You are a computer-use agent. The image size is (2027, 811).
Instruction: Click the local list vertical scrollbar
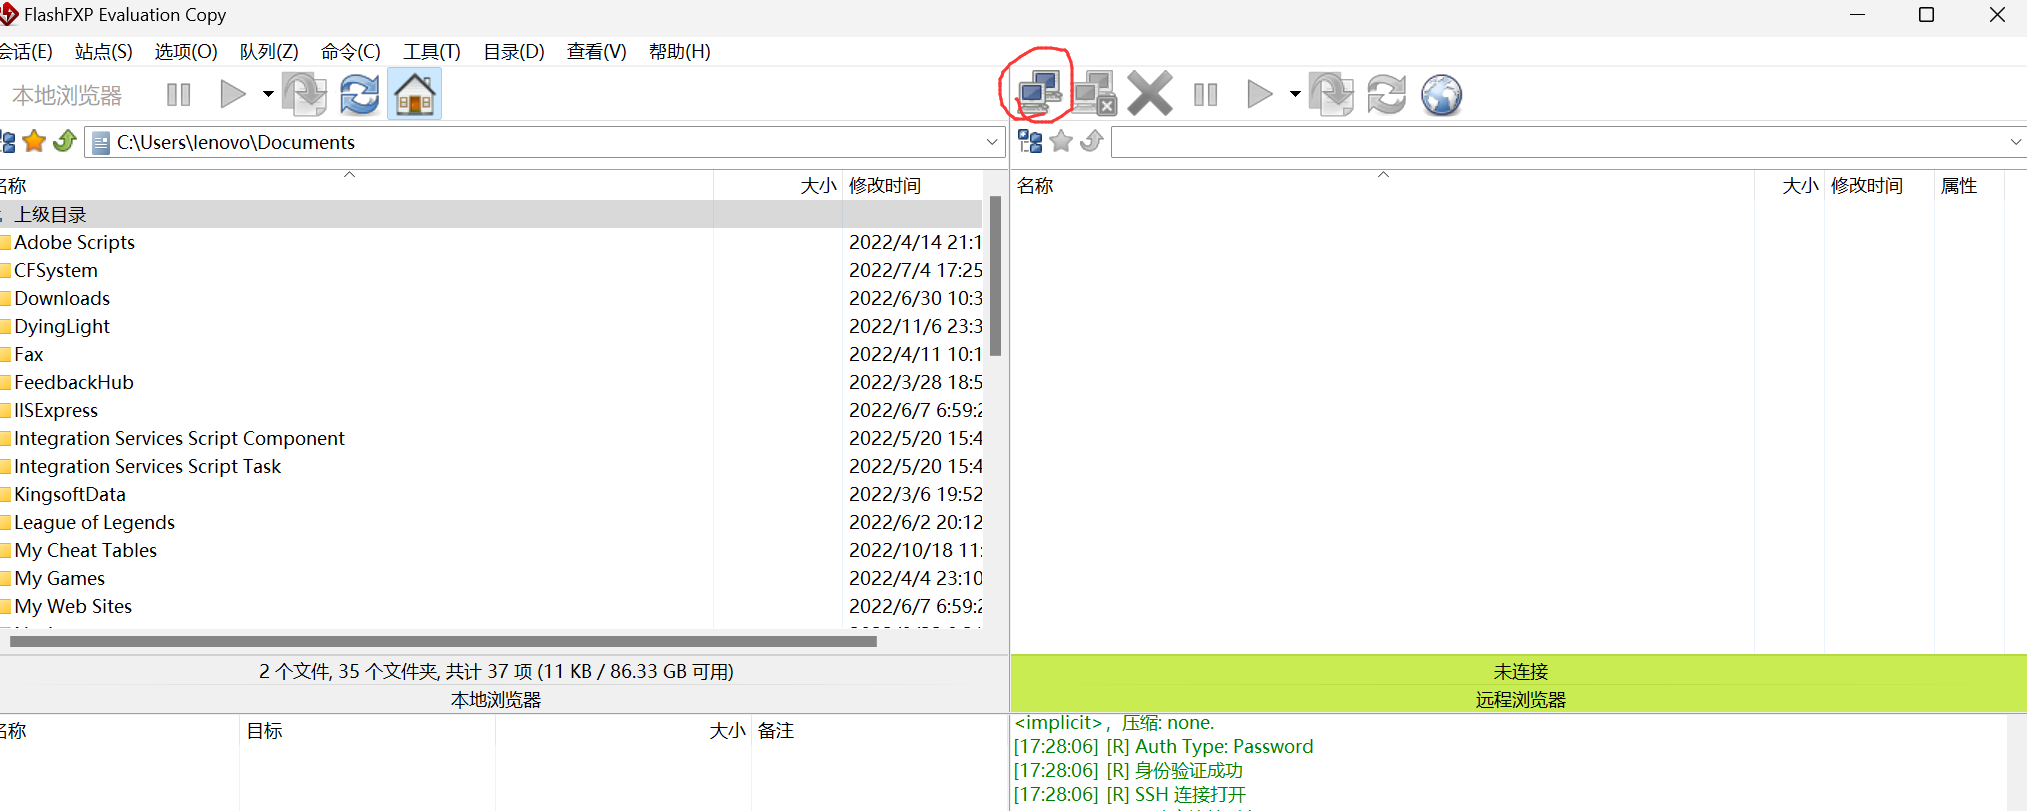coord(996,276)
